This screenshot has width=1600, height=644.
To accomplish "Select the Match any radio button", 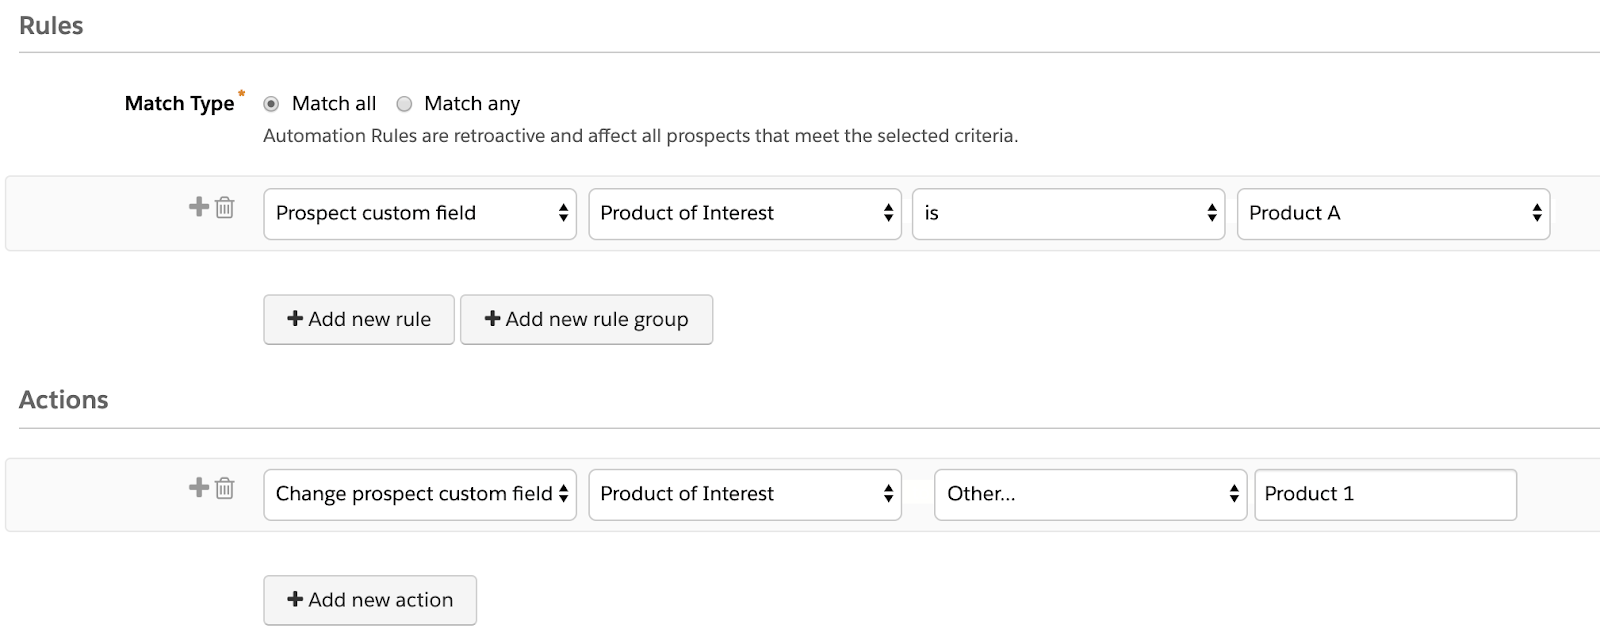I will pos(404,104).
